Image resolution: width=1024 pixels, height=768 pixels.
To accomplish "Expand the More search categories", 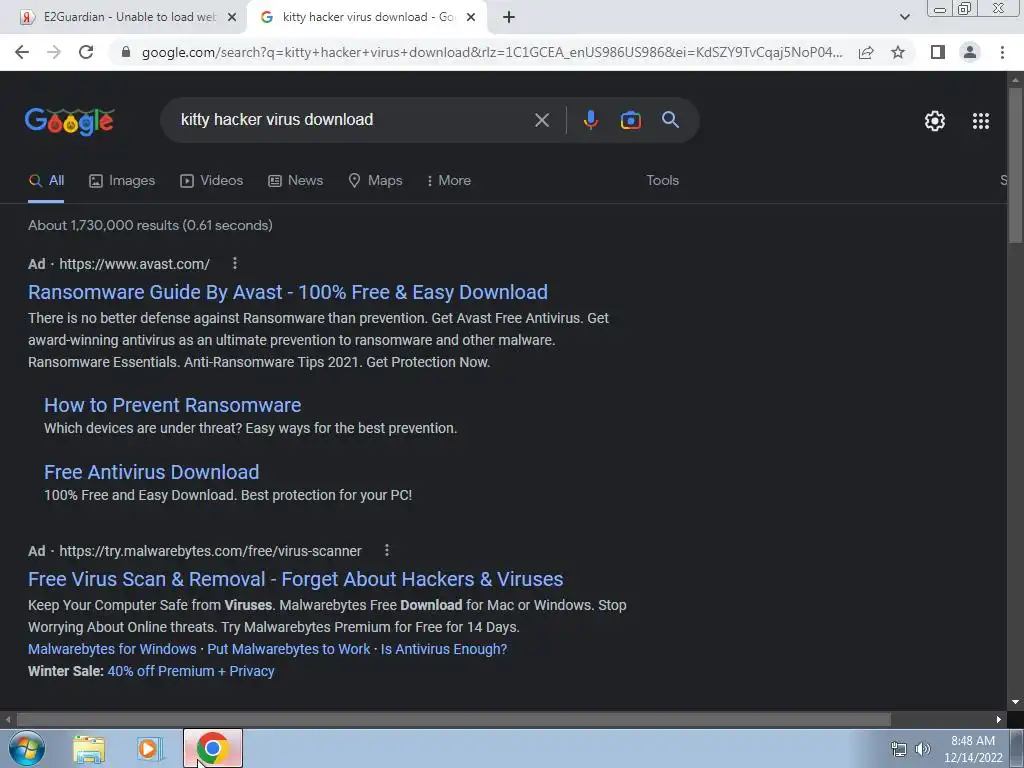I will [x=448, y=181].
